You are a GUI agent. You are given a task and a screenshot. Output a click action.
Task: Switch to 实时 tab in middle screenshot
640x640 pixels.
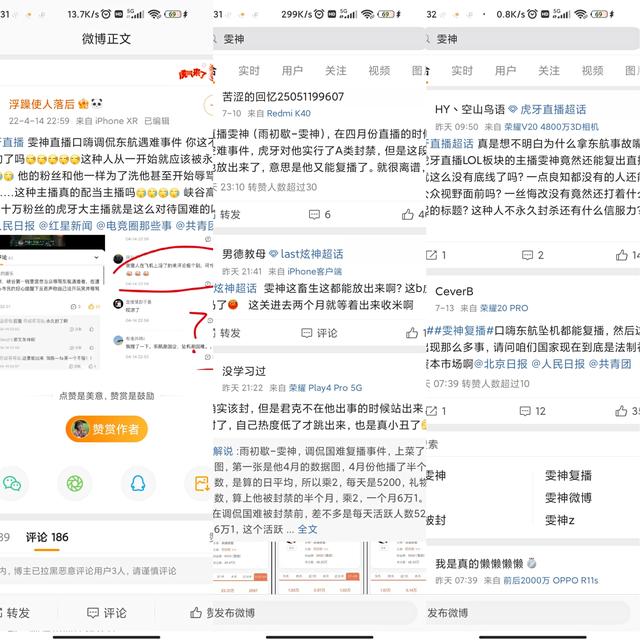pos(249,71)
